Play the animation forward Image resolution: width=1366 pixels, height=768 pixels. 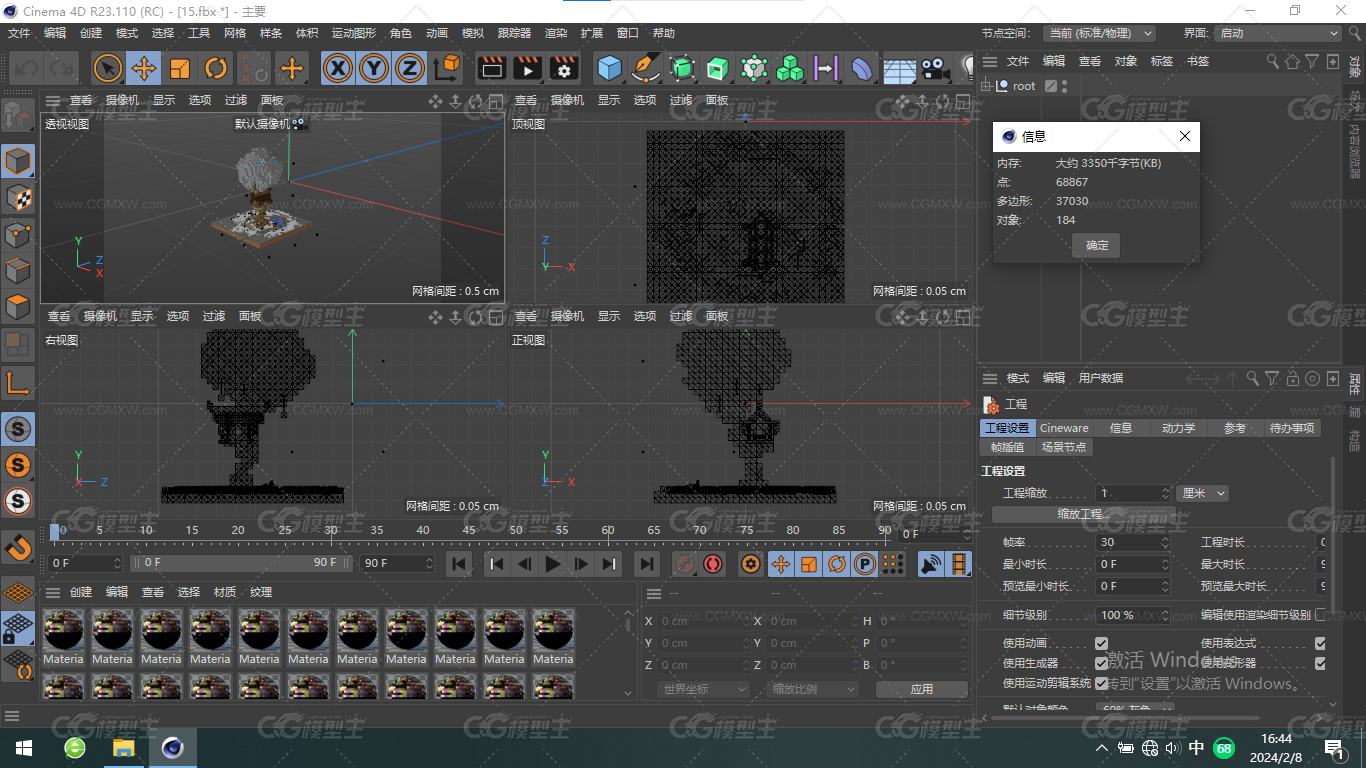(x=553, y=564)
